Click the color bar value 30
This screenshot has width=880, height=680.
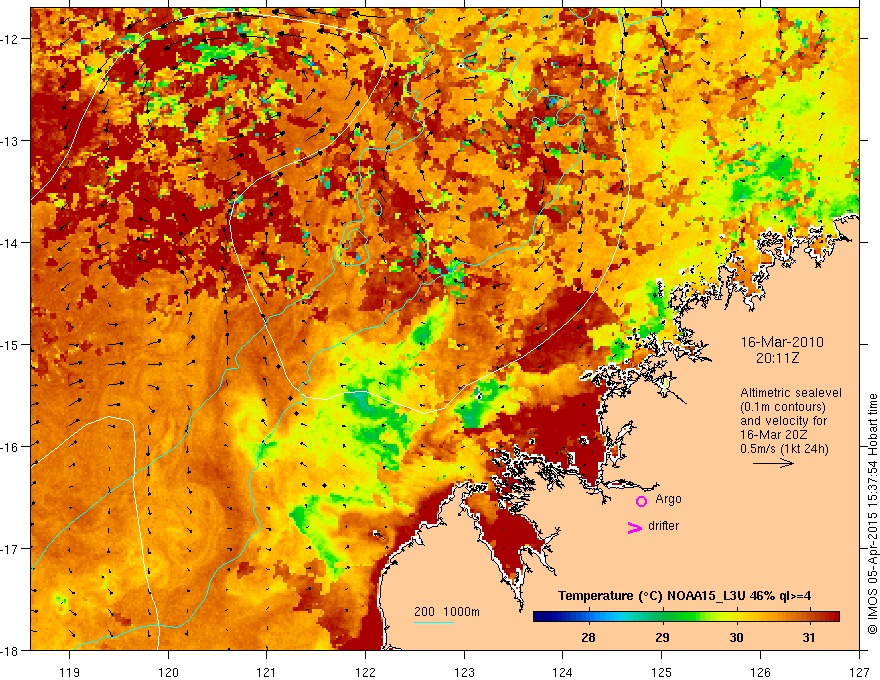coord(736,637)
